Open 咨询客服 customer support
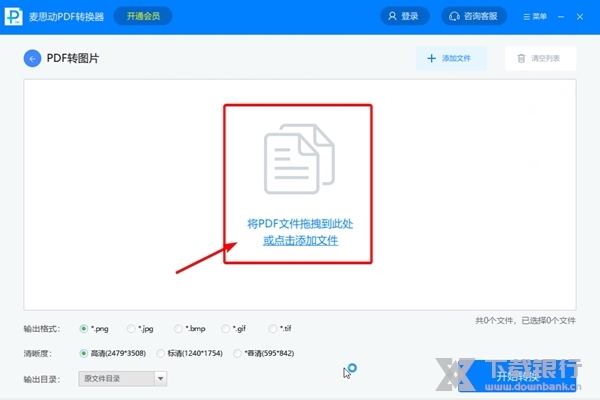The height and width of the screenshot is (400, 600). click(474, 16)
